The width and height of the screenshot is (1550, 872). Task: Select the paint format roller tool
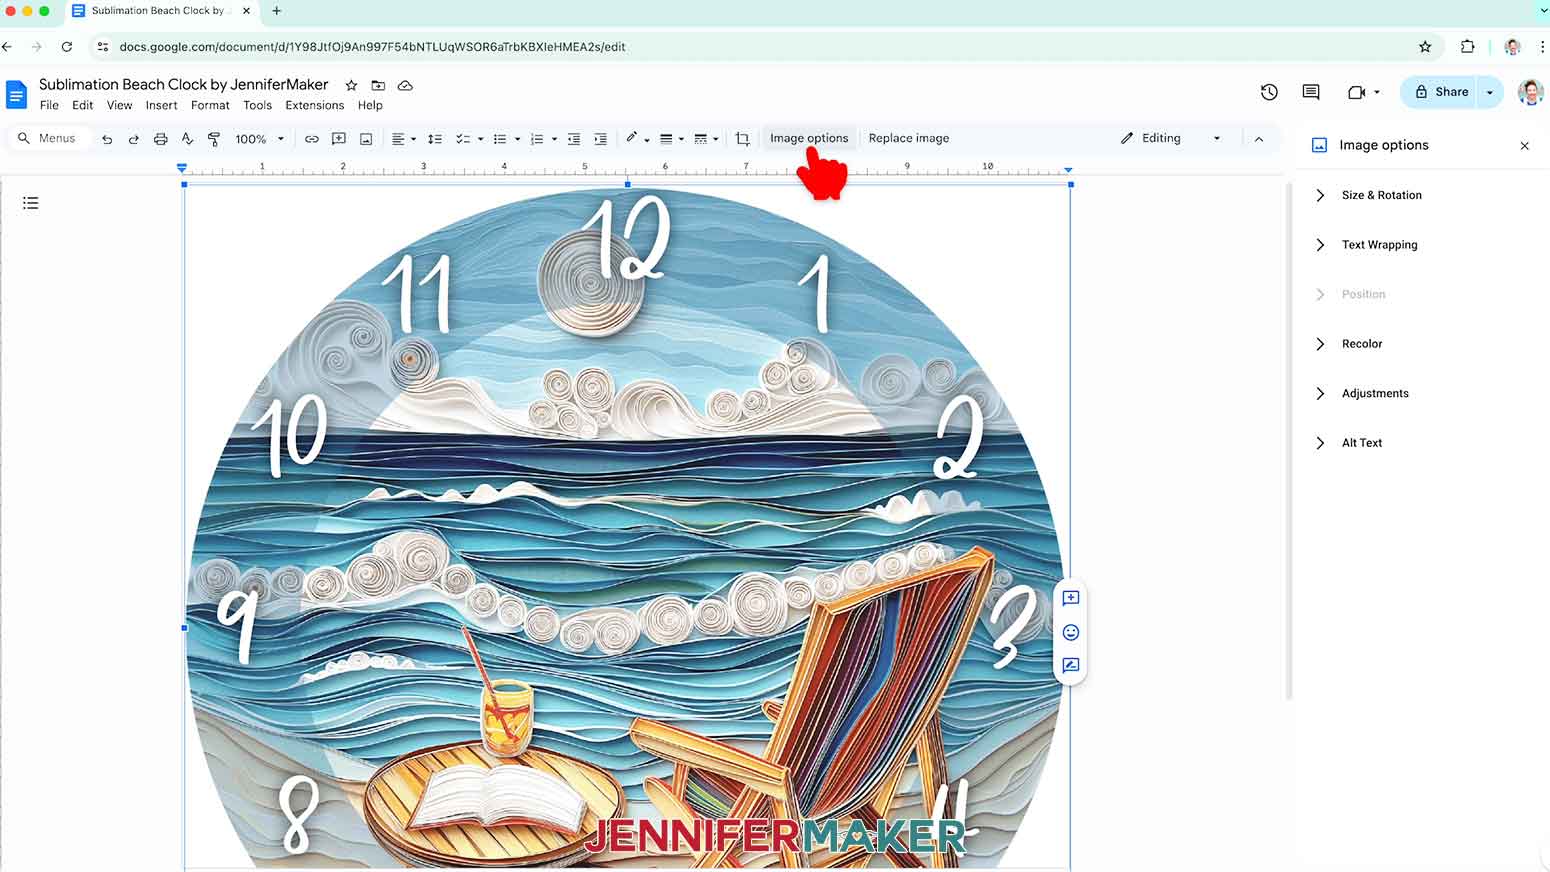pyautogui.click(x=214, y=139)
